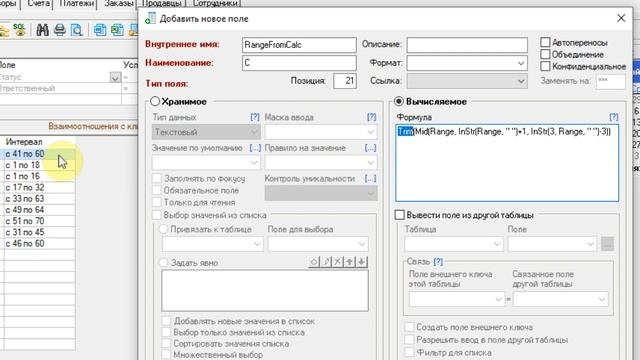The height and width of the screenshot is (360, 640).
Task: Select the Вычисляемое radio button
Action: coord(399,101)
